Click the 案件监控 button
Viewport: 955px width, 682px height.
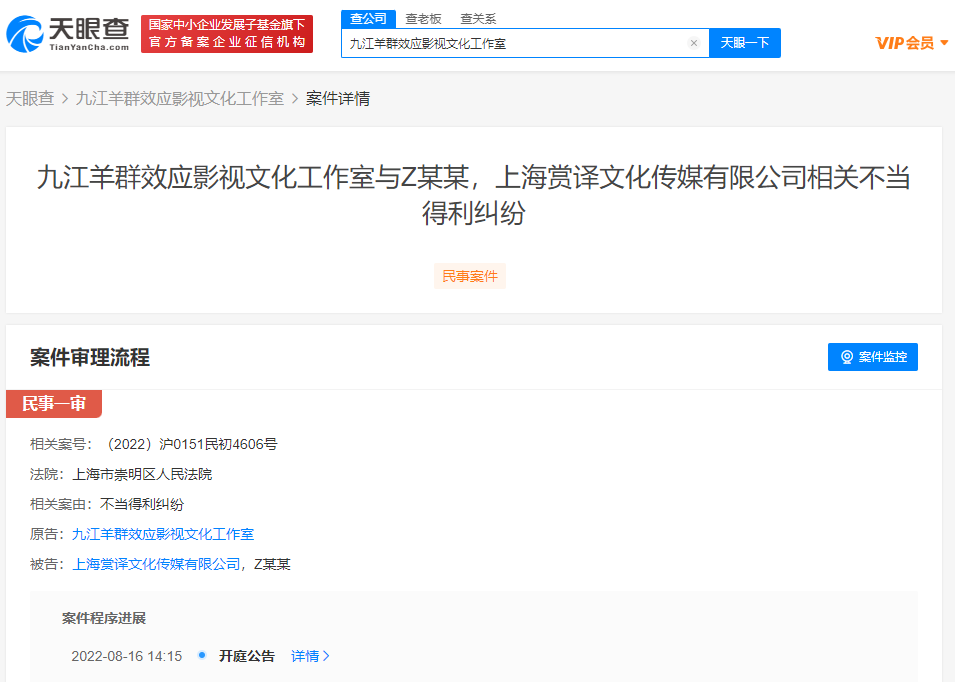(873, 357)
